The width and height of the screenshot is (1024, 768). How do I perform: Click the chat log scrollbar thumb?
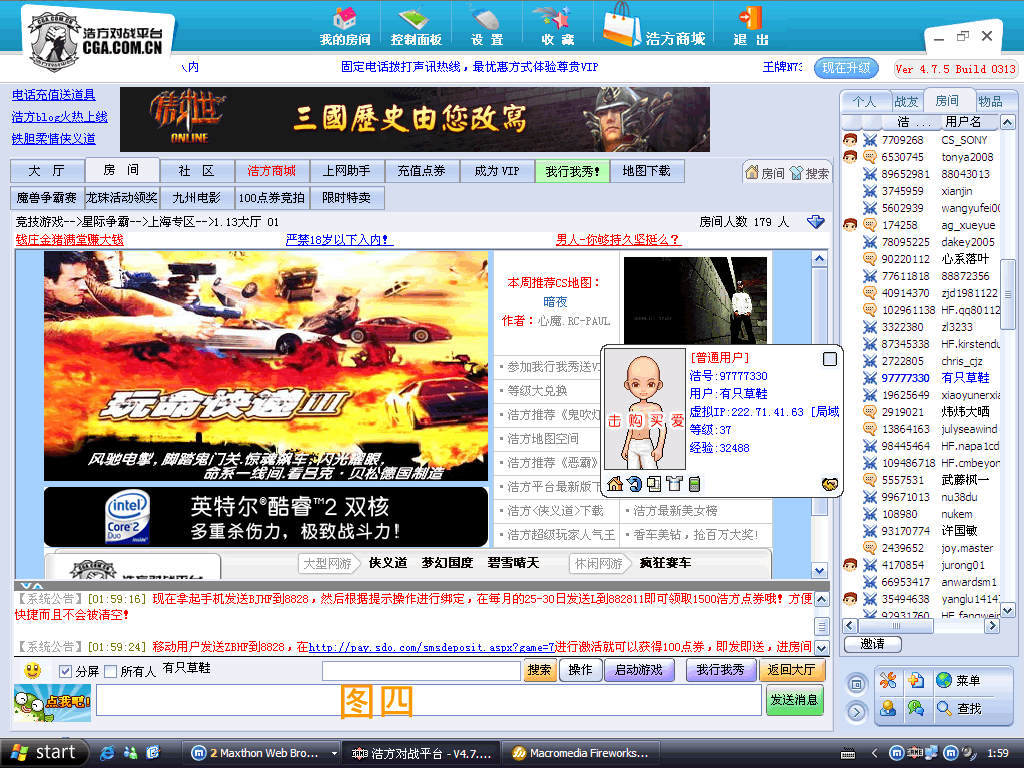pyautogui.click(x=822, y=626)
